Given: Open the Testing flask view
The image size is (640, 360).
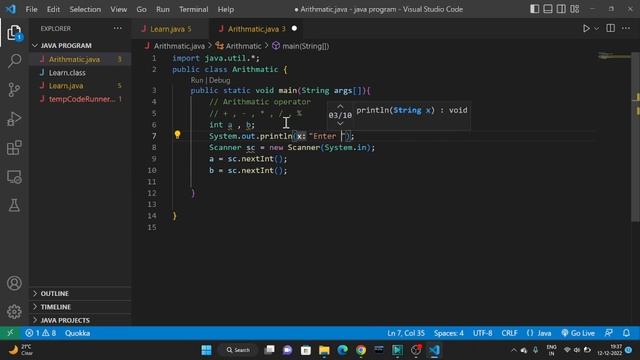Looking at the screenshot, I should [x=14, y=205].
